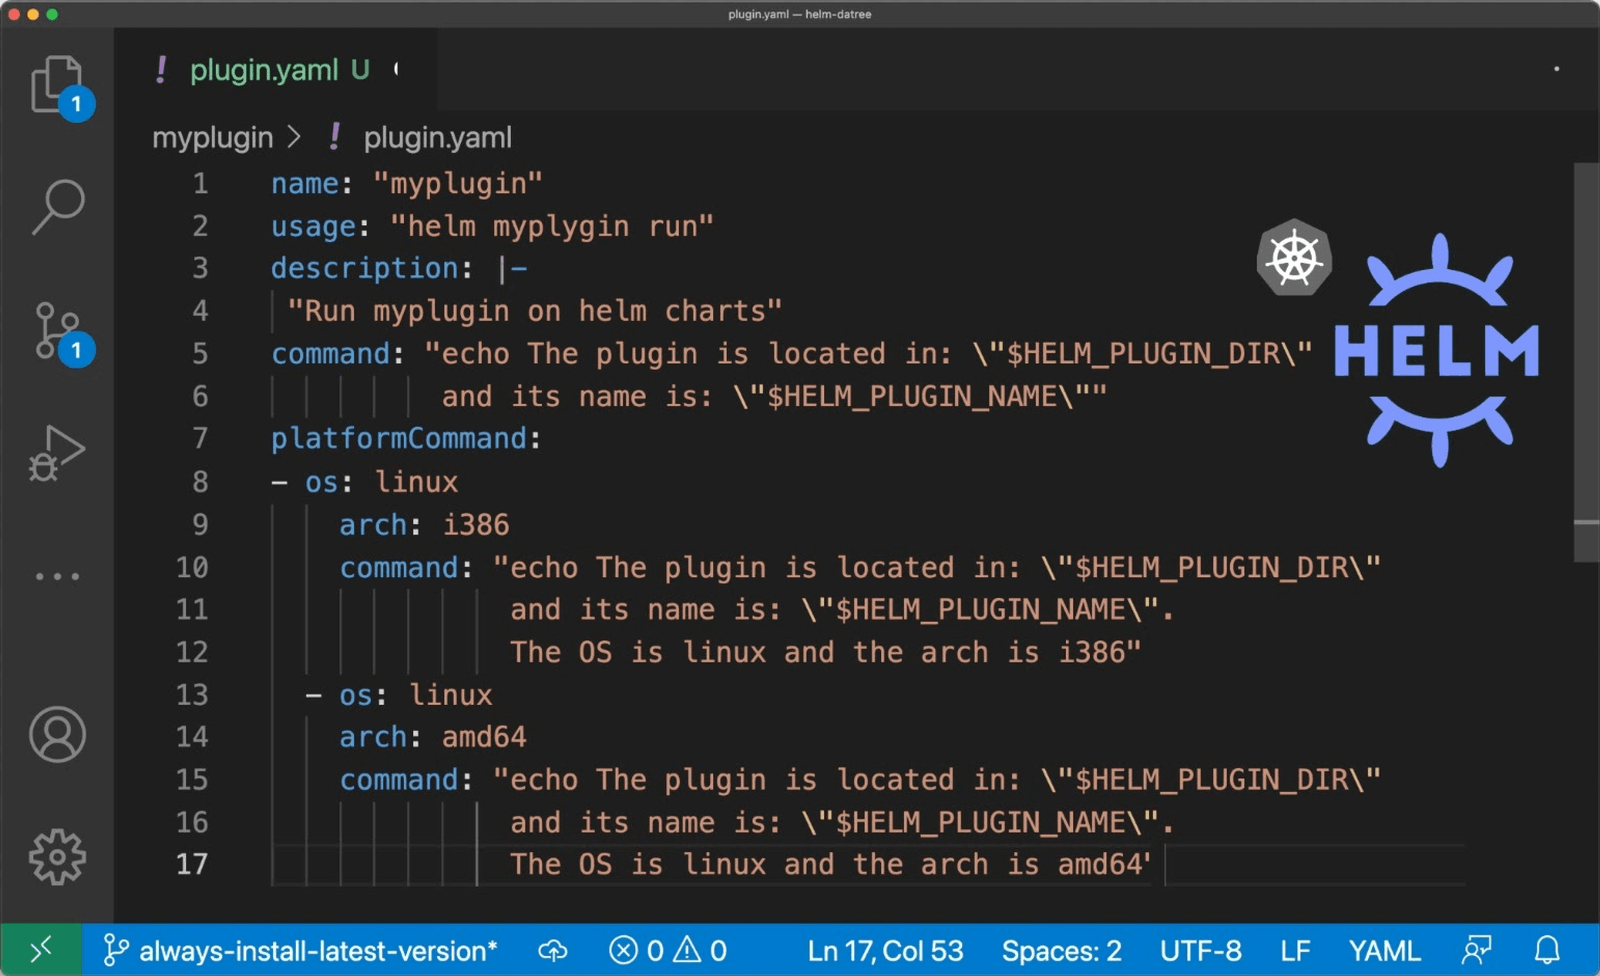Image resolution: width=1600 pixels, height=976 pixels.
Task: Open Run and Debug view
Action: tap(57, 453)
